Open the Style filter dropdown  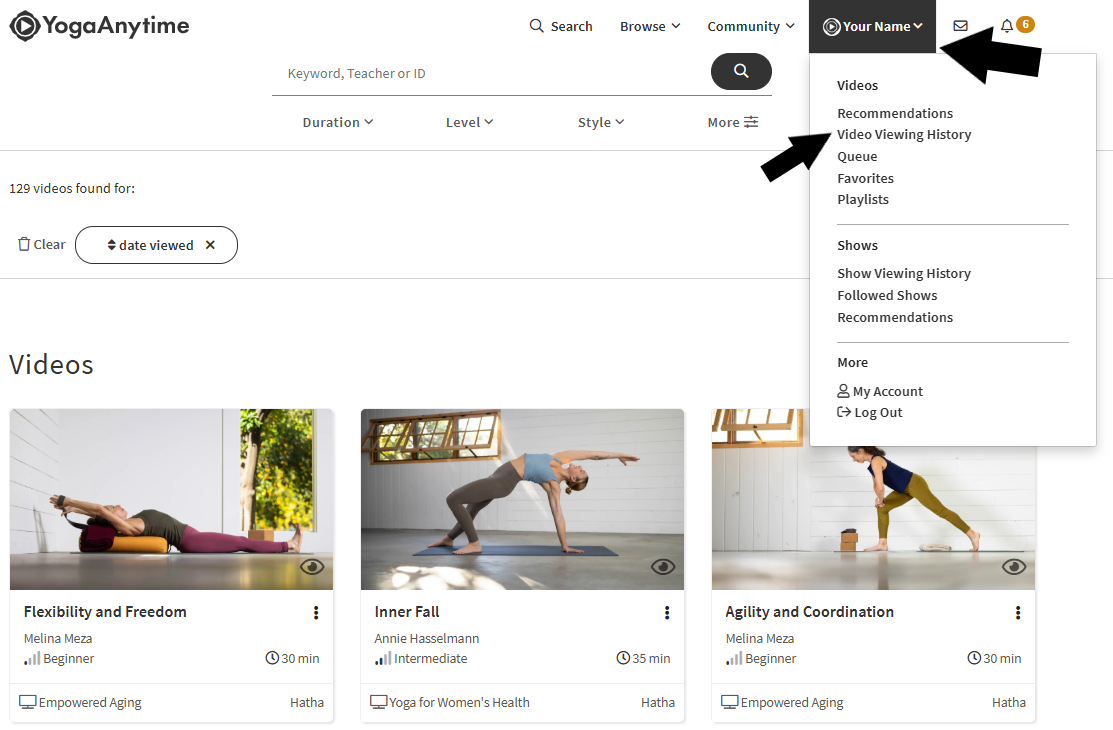coord(601,122)
